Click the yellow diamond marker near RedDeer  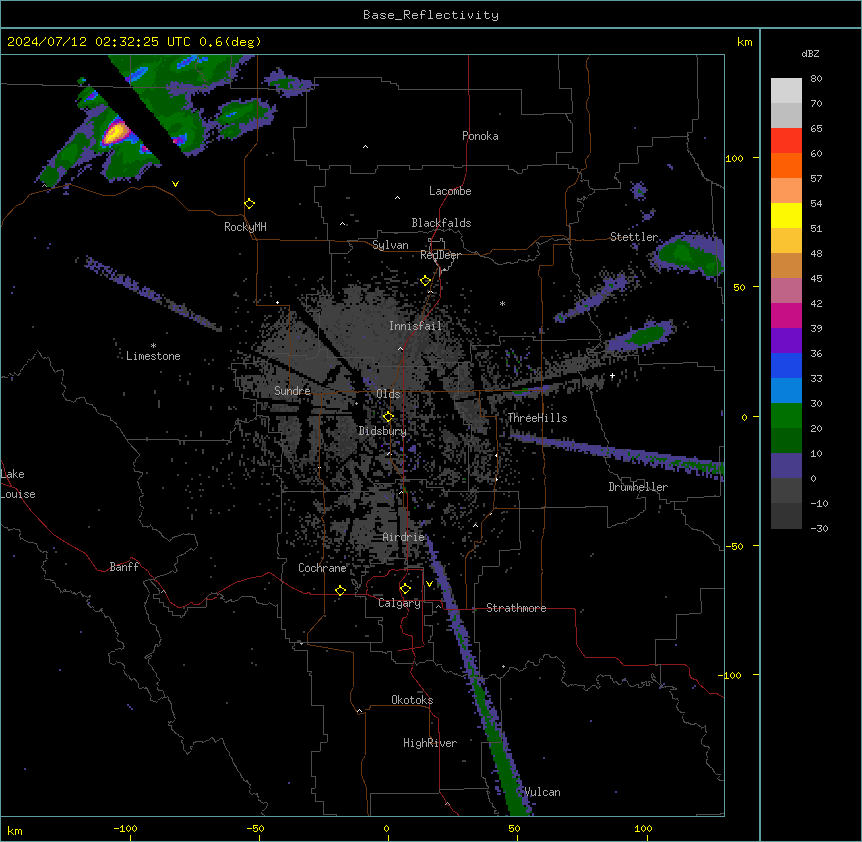[425, 281]
